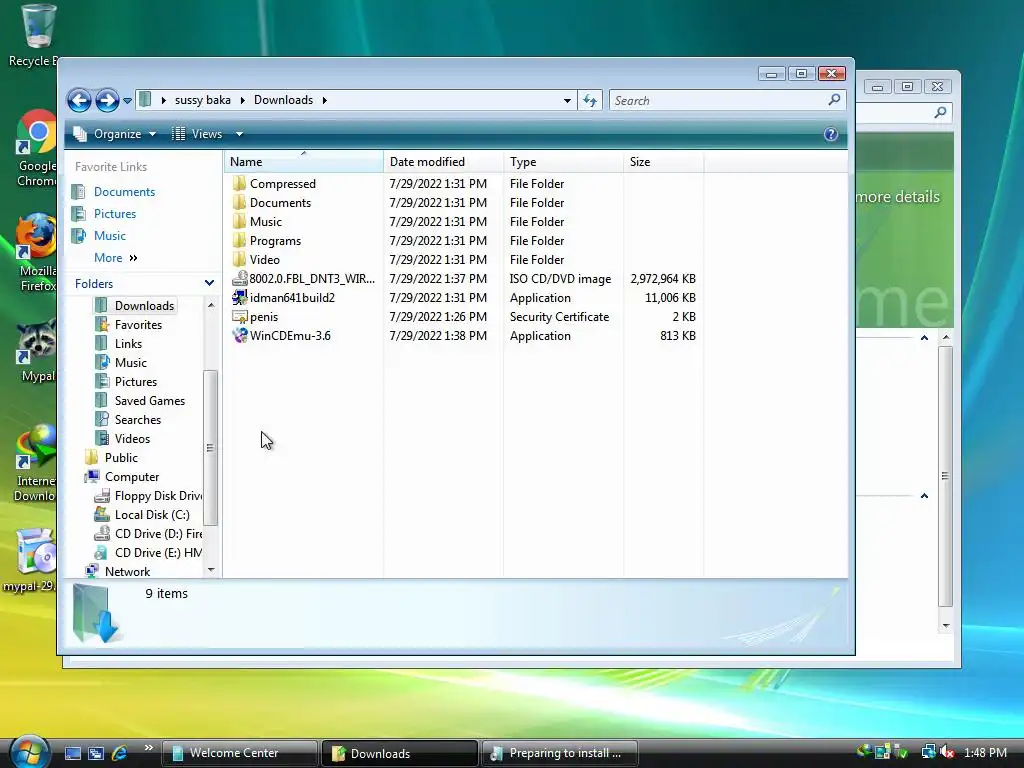Image resolution: width=1024 pixels, height=768 pixels.
Task: Click the Compressed folder icon
Action: pos(240,184)
